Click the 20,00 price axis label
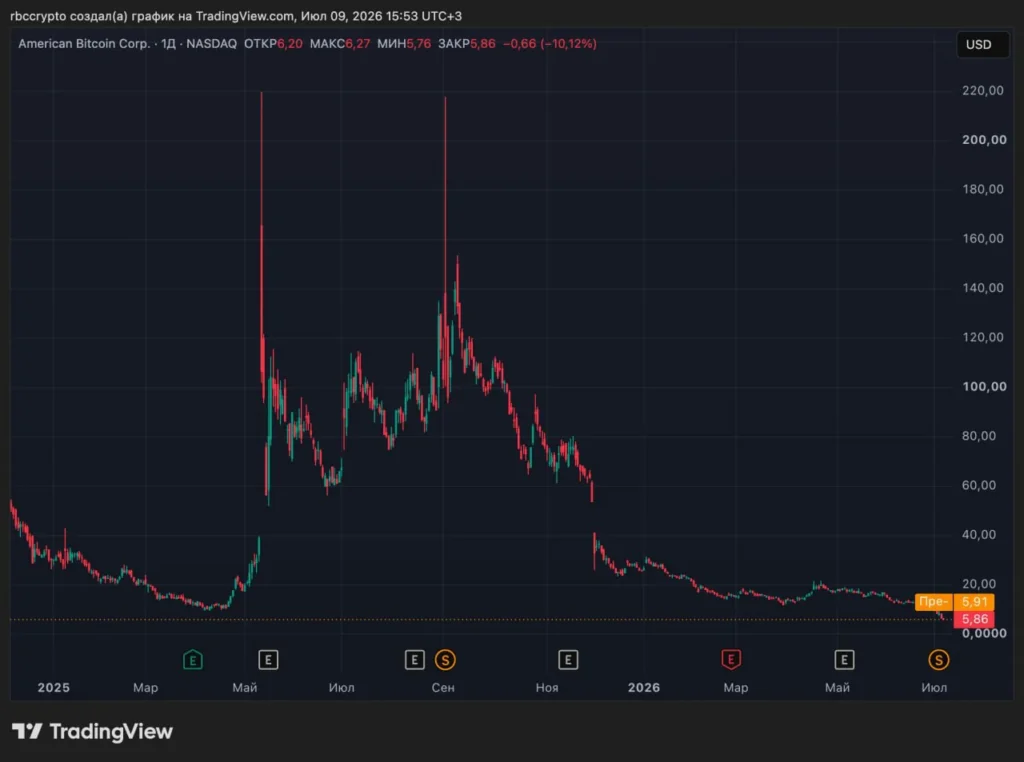Screen dimensions: 1024x762 (x=979, y=584)
